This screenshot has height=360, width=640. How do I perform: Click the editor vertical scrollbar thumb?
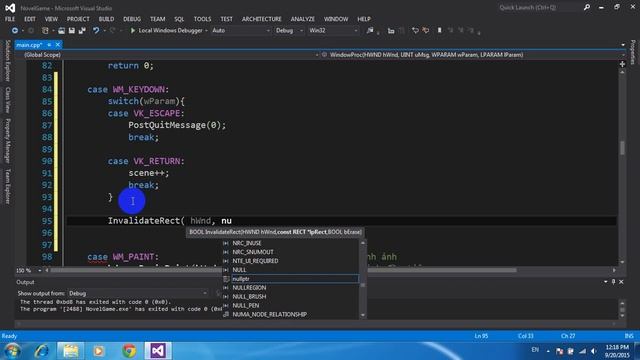pyautogui.click(x=622, y=148)
